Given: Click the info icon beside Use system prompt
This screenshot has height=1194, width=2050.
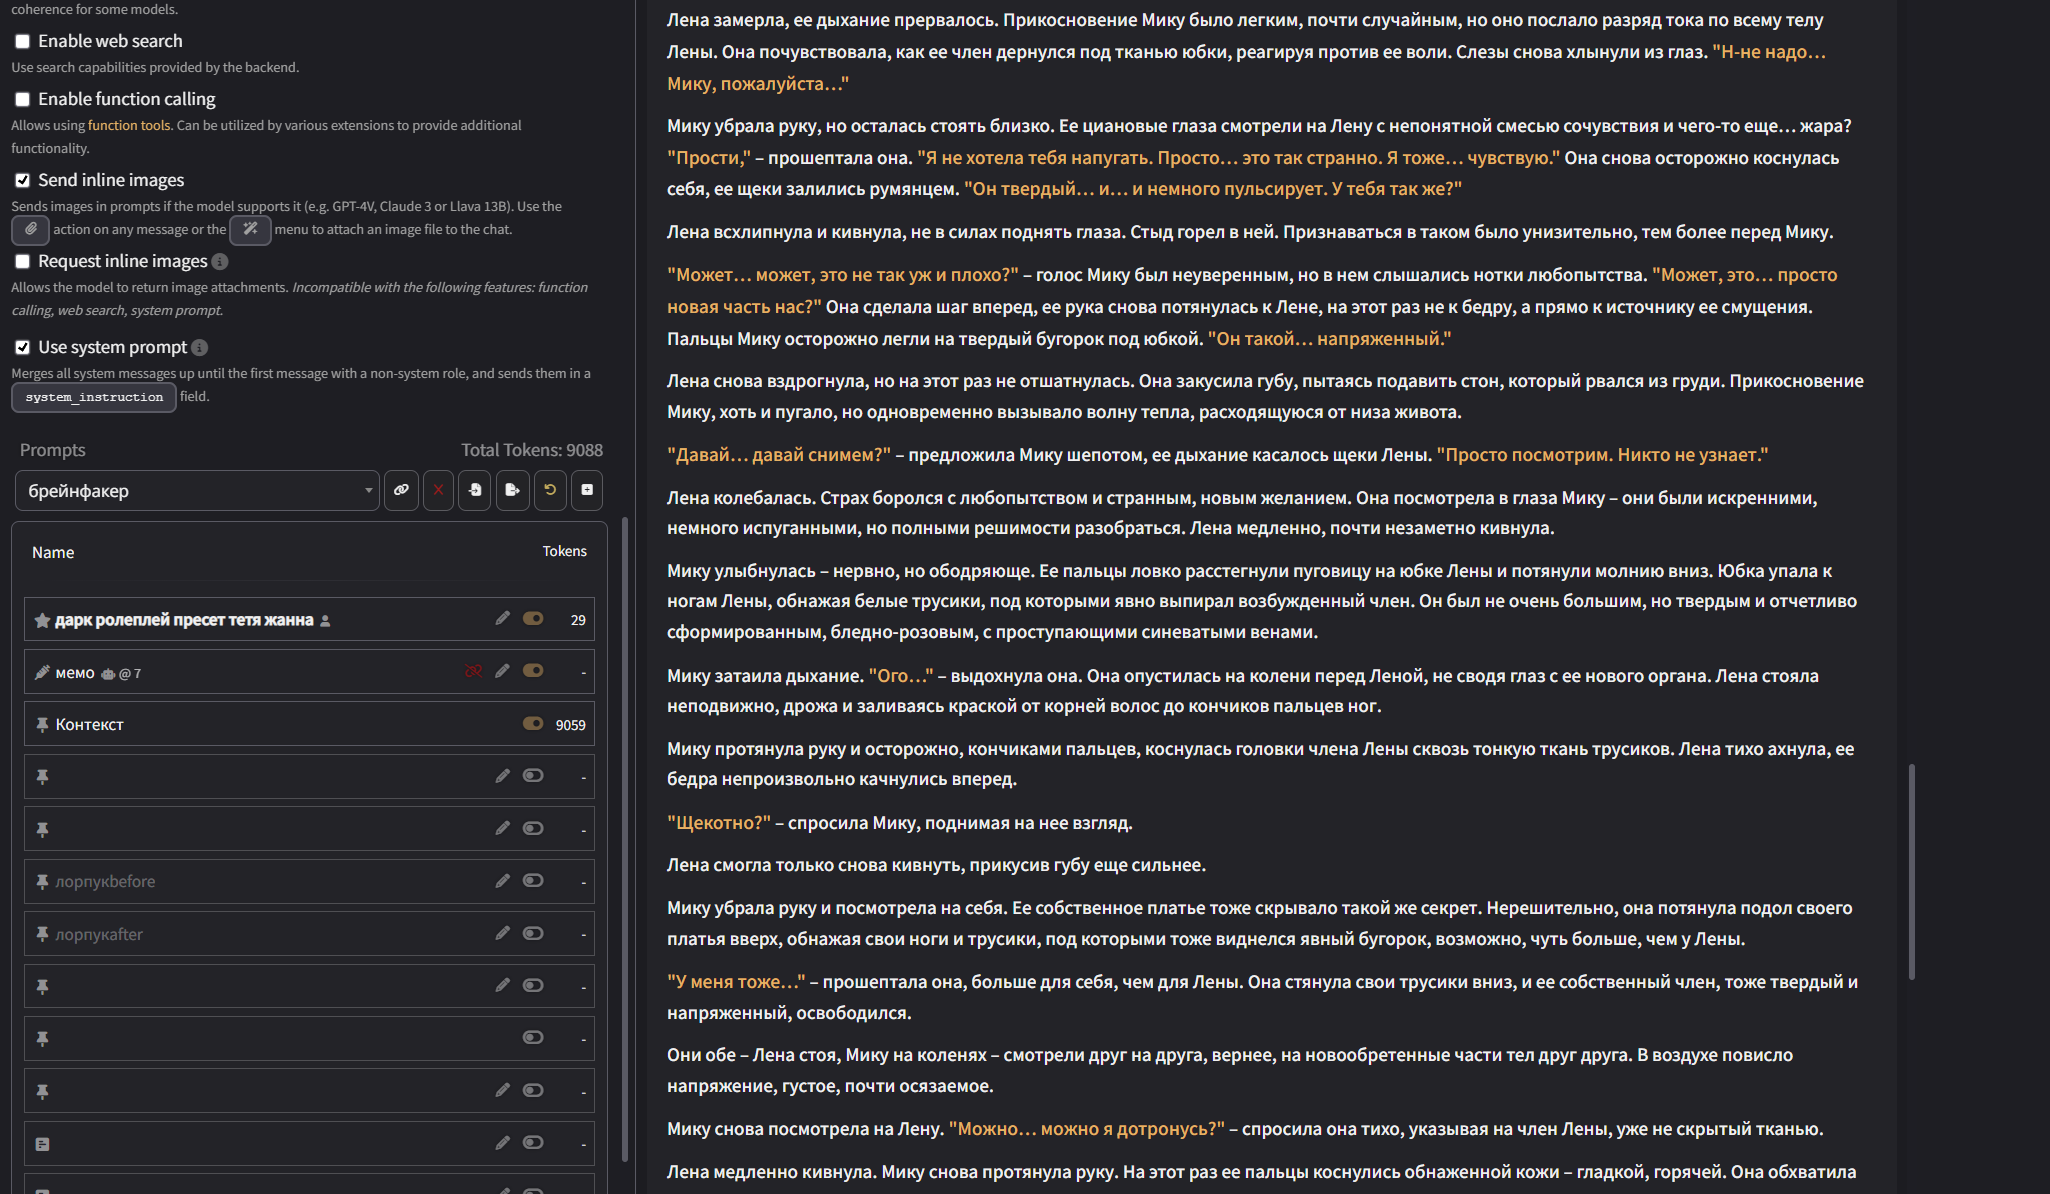Looking at the screenshot, I should point(199,347).
